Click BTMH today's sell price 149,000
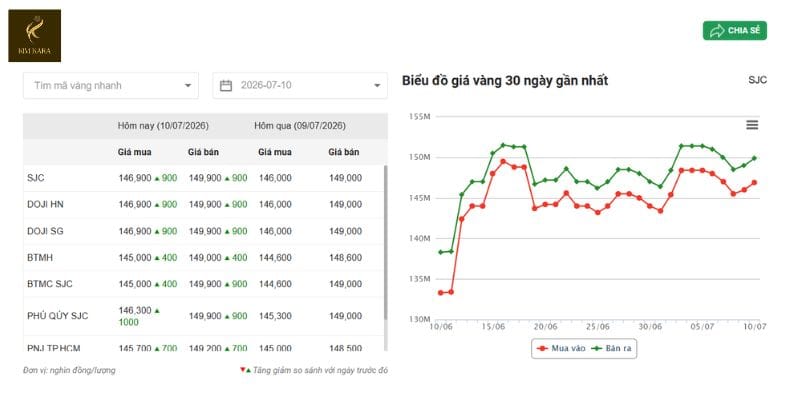 pyautogui.click(x=205, y=258)
